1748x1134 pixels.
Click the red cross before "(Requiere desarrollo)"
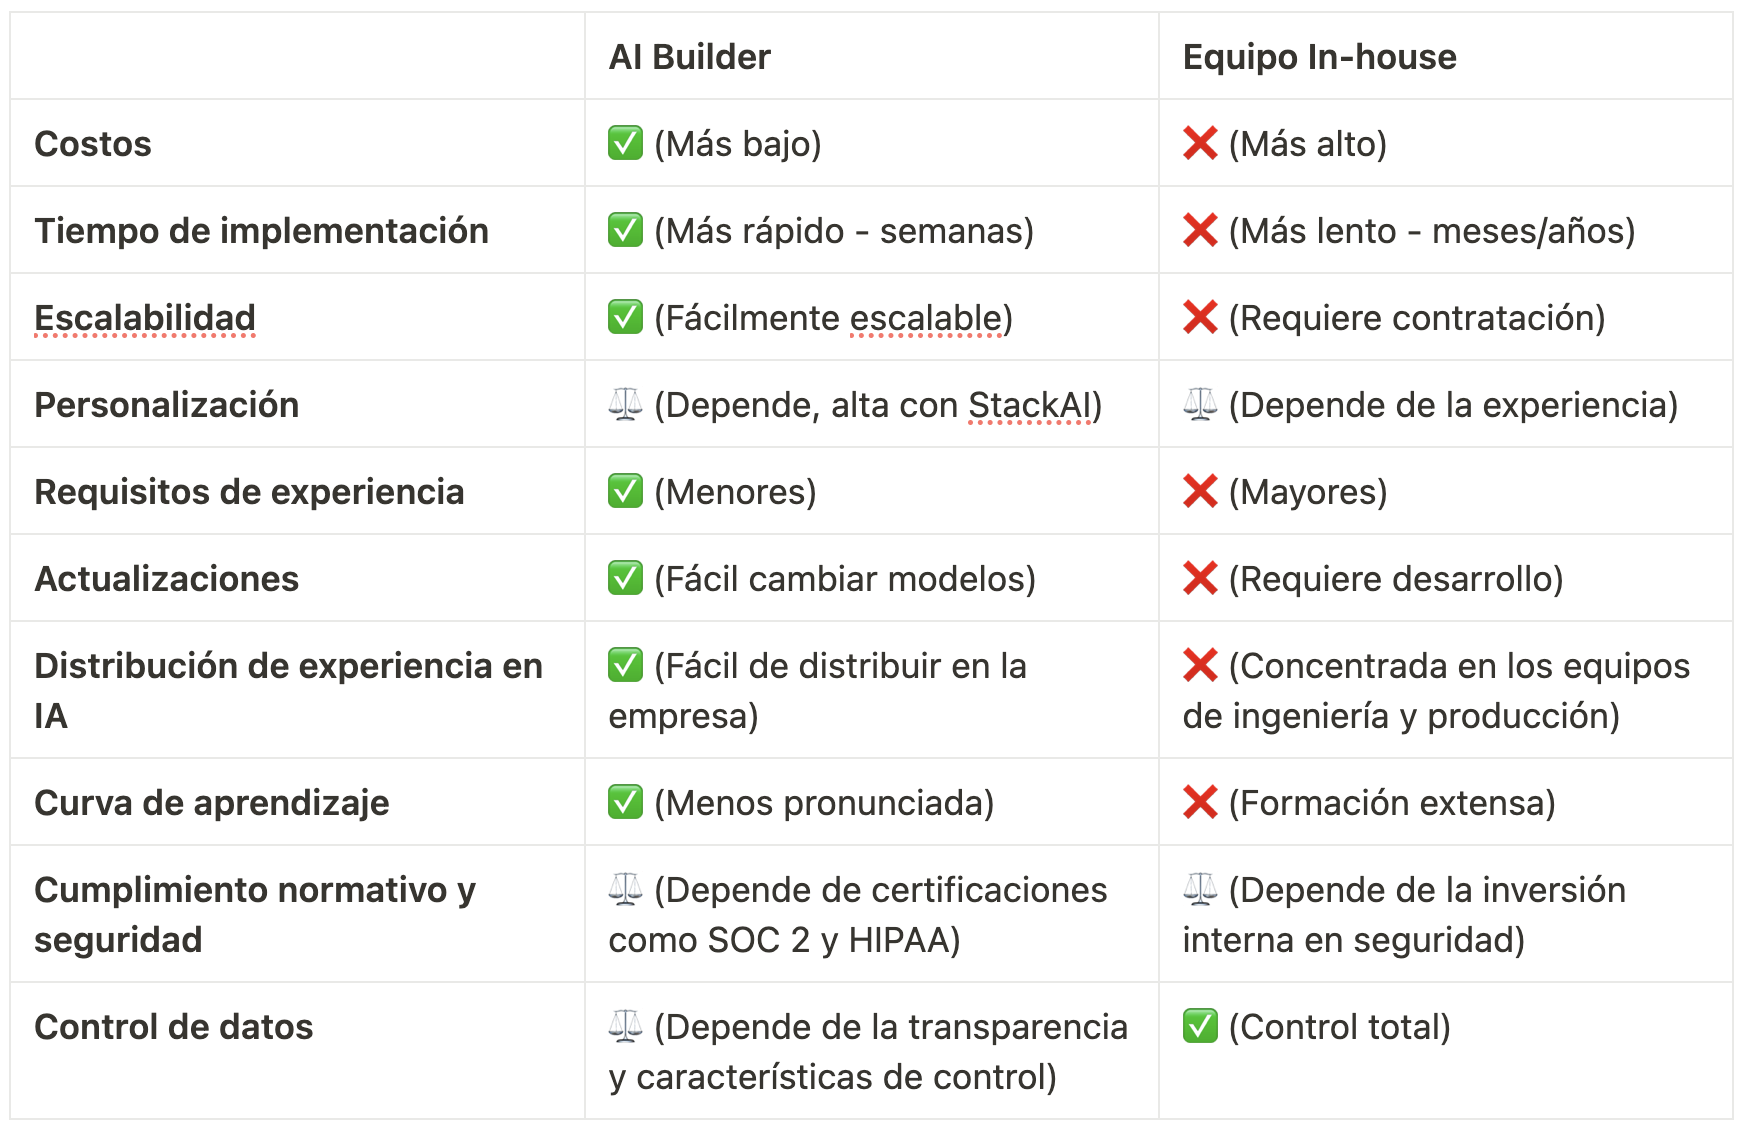click(x=1199, y=578)
